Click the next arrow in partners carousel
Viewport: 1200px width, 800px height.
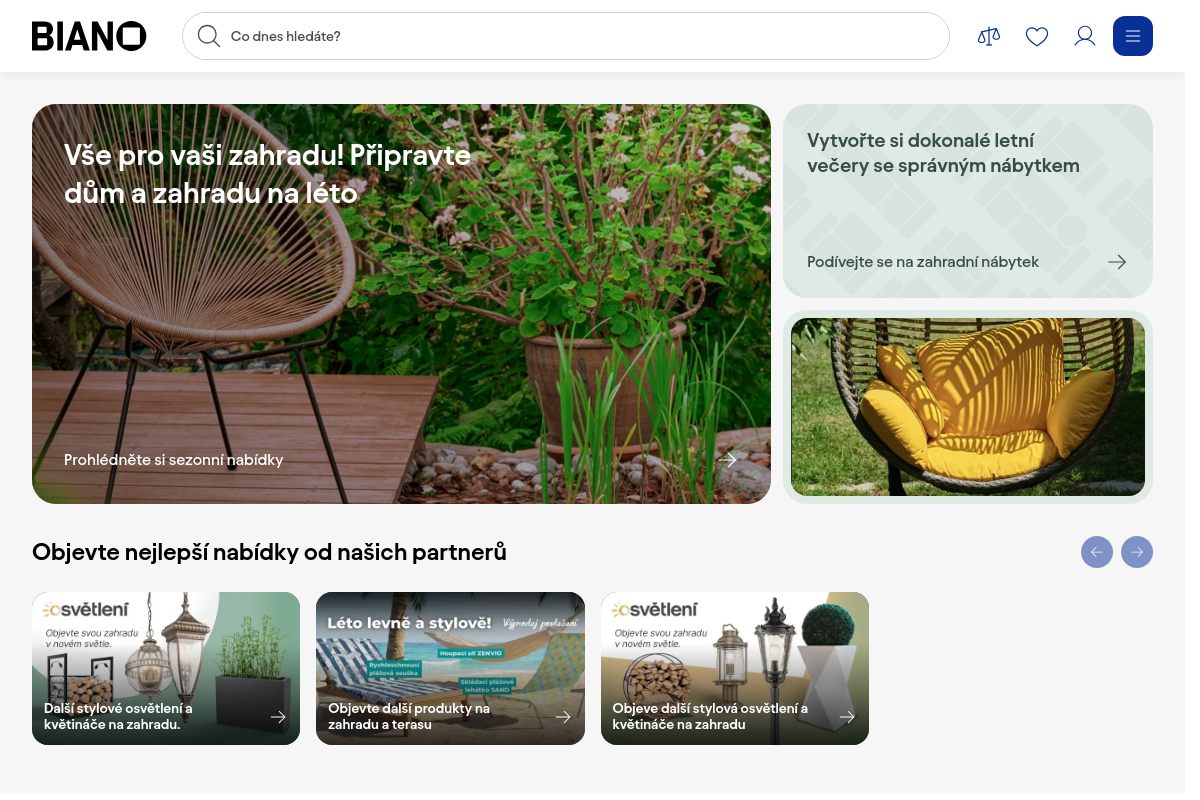point(1137,552)
